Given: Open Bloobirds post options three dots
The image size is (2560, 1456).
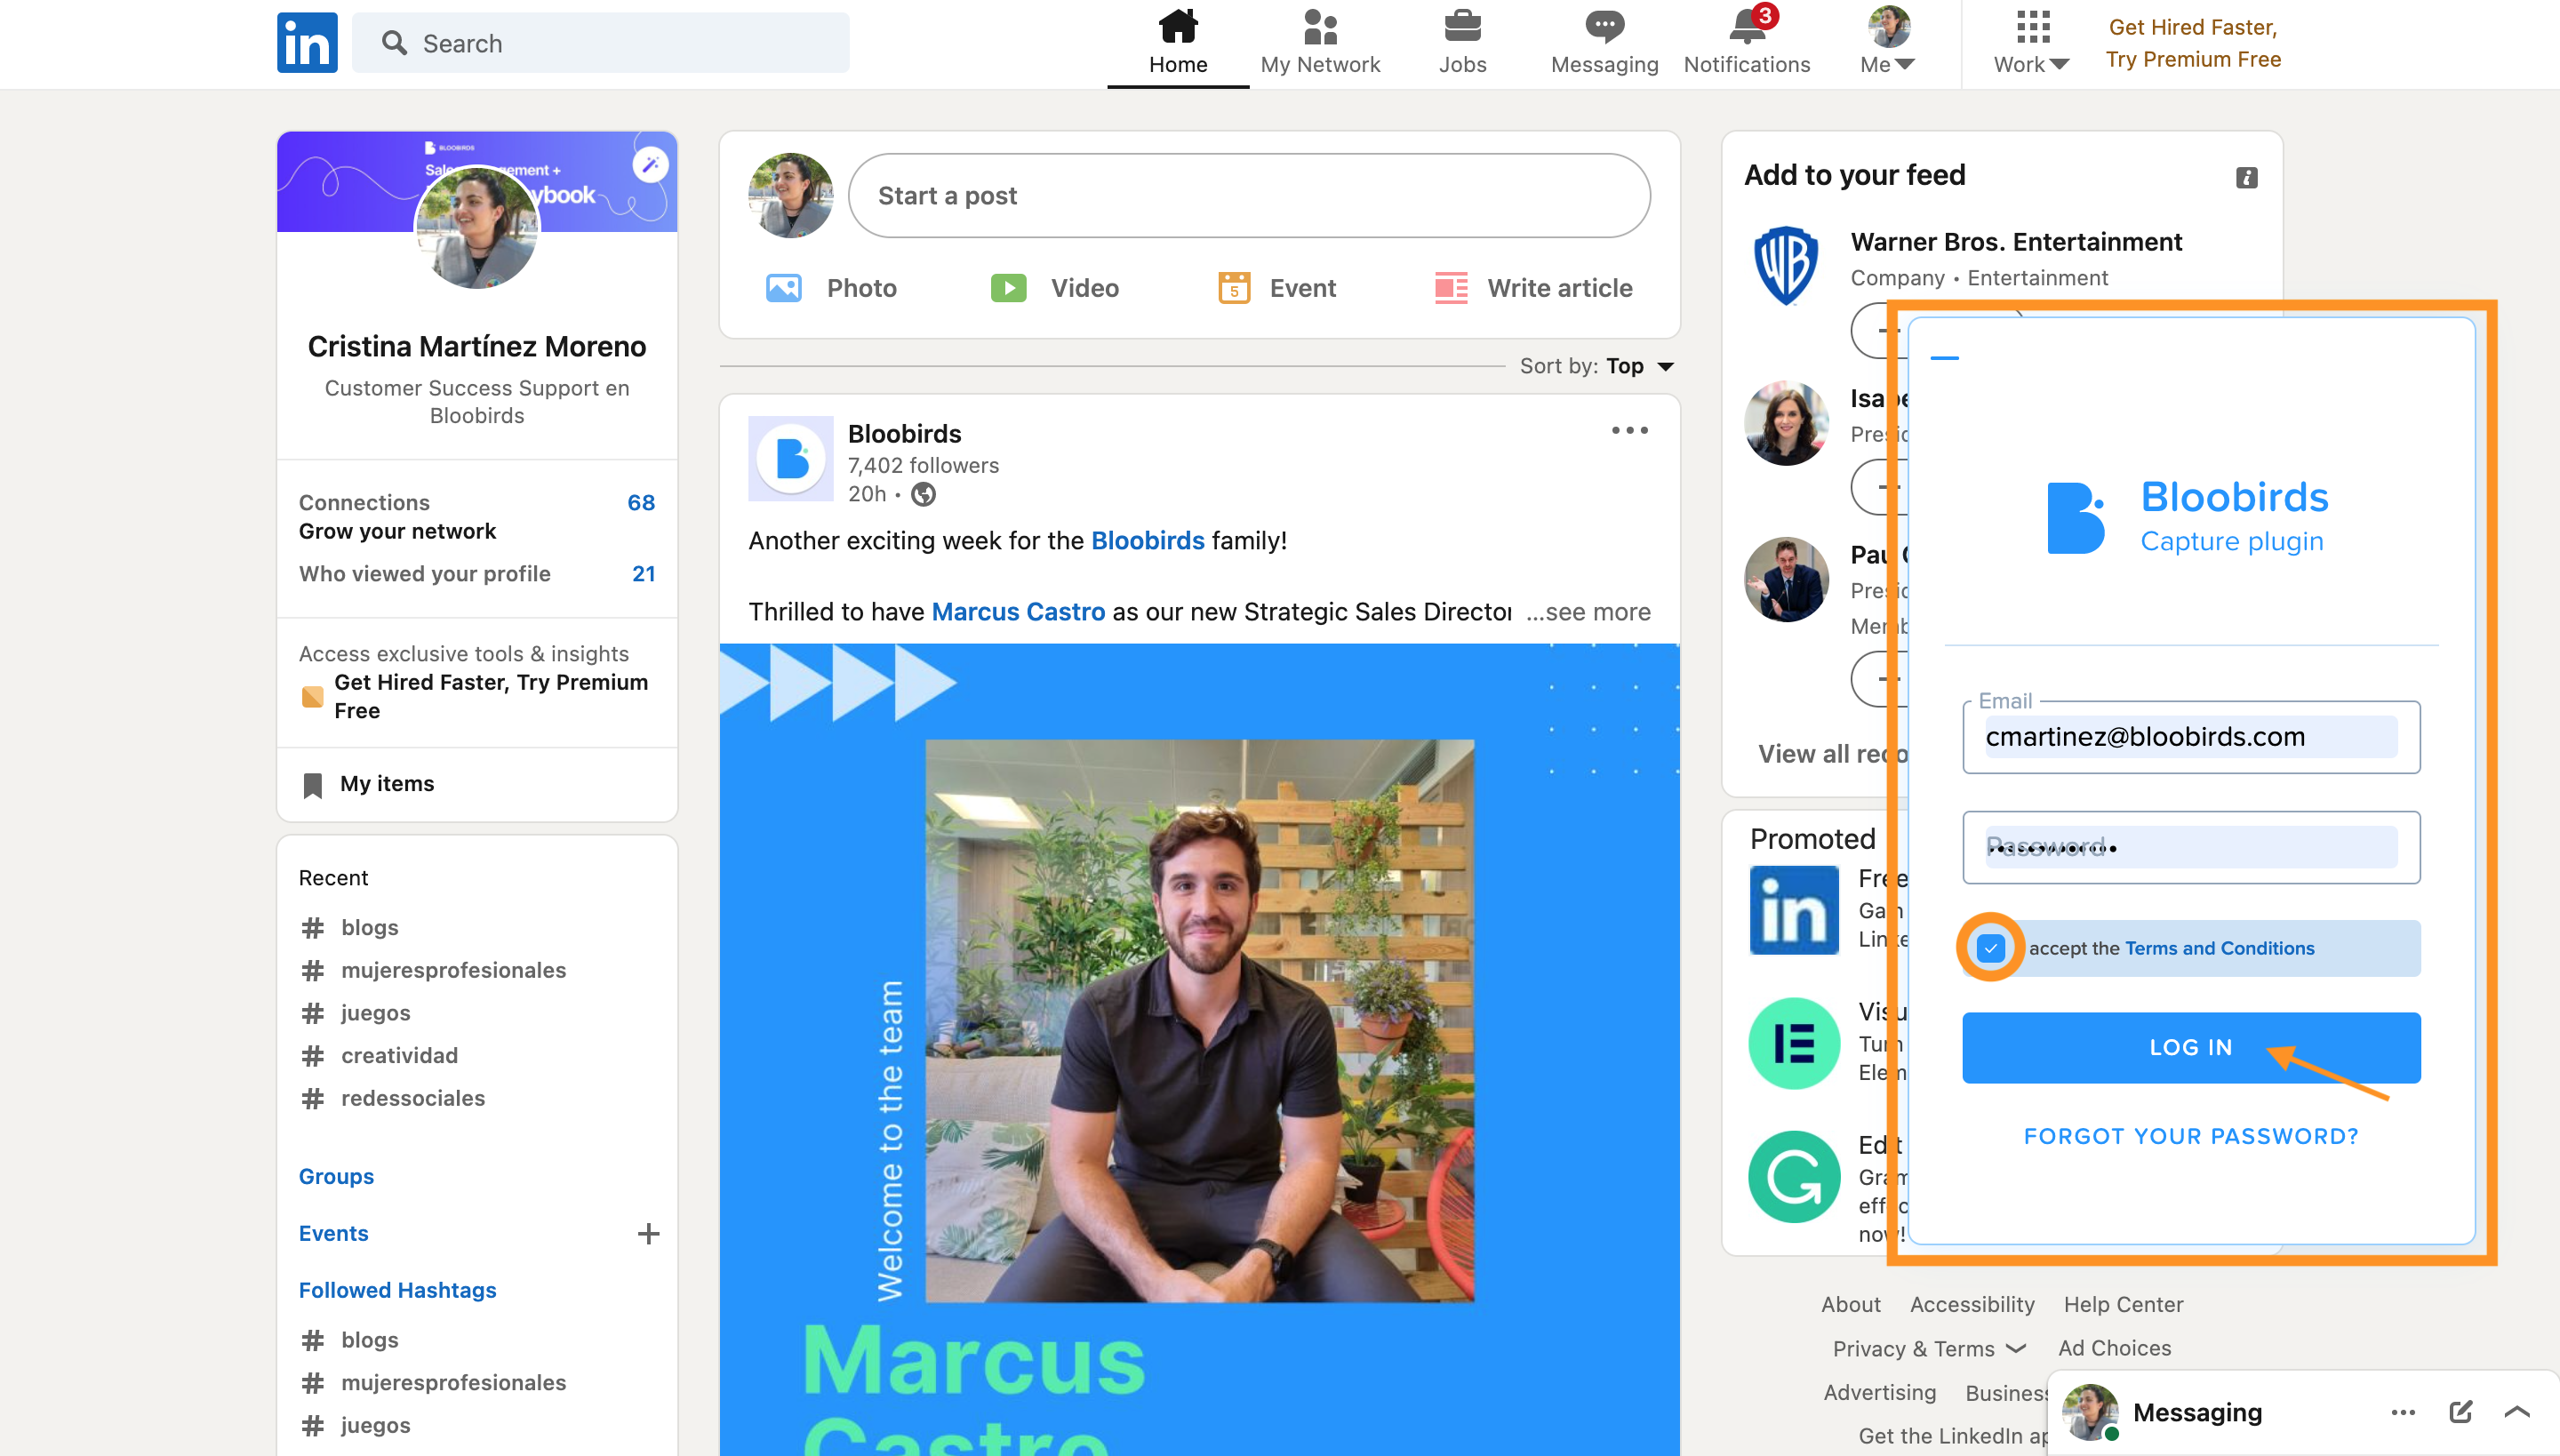Looking at the screenshot, I should [1629, 430].
